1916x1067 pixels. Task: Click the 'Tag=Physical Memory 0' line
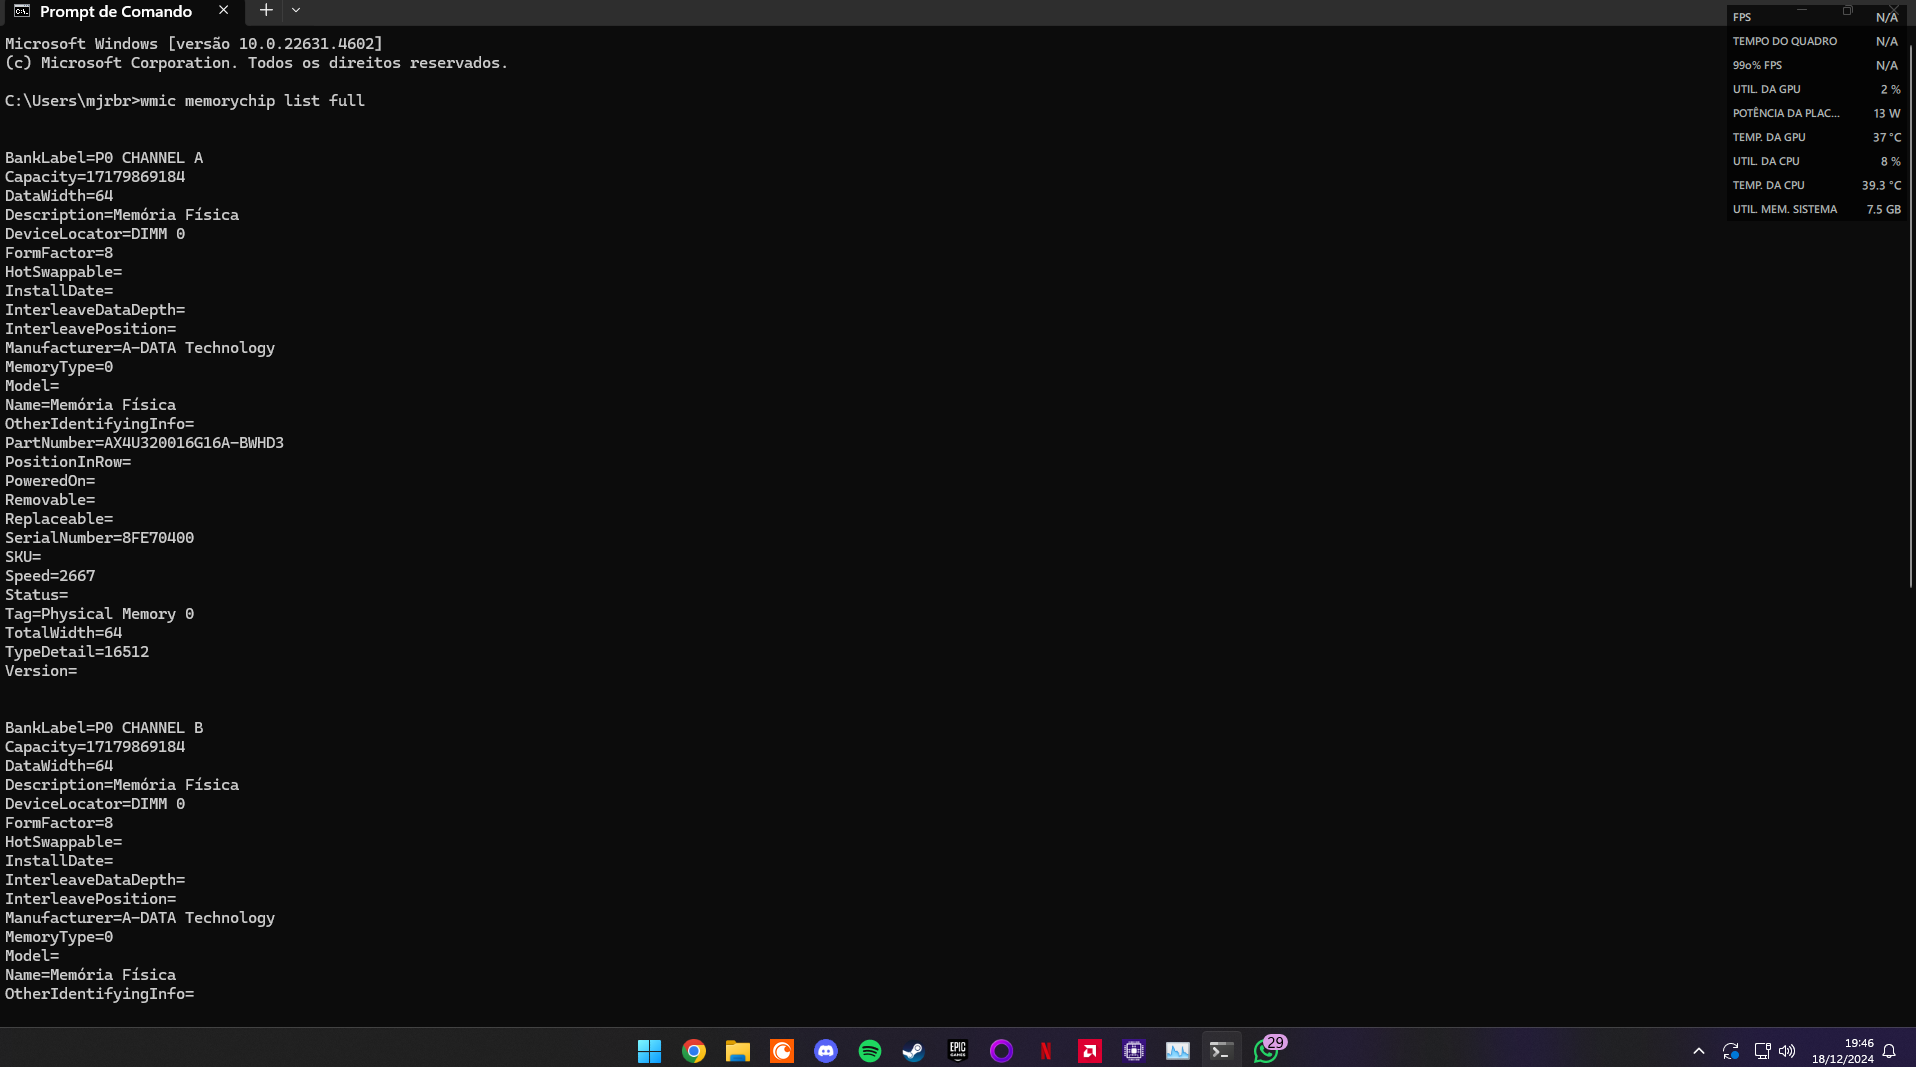[x=100, y=614]
